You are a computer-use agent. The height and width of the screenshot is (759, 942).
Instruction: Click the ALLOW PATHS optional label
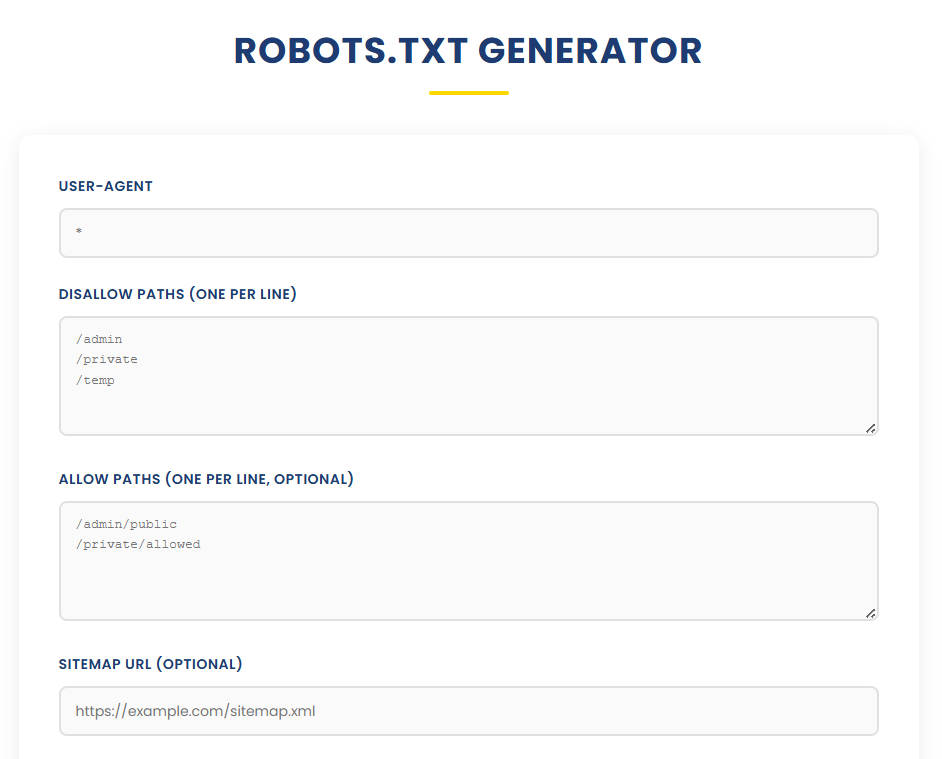point(206,479)
